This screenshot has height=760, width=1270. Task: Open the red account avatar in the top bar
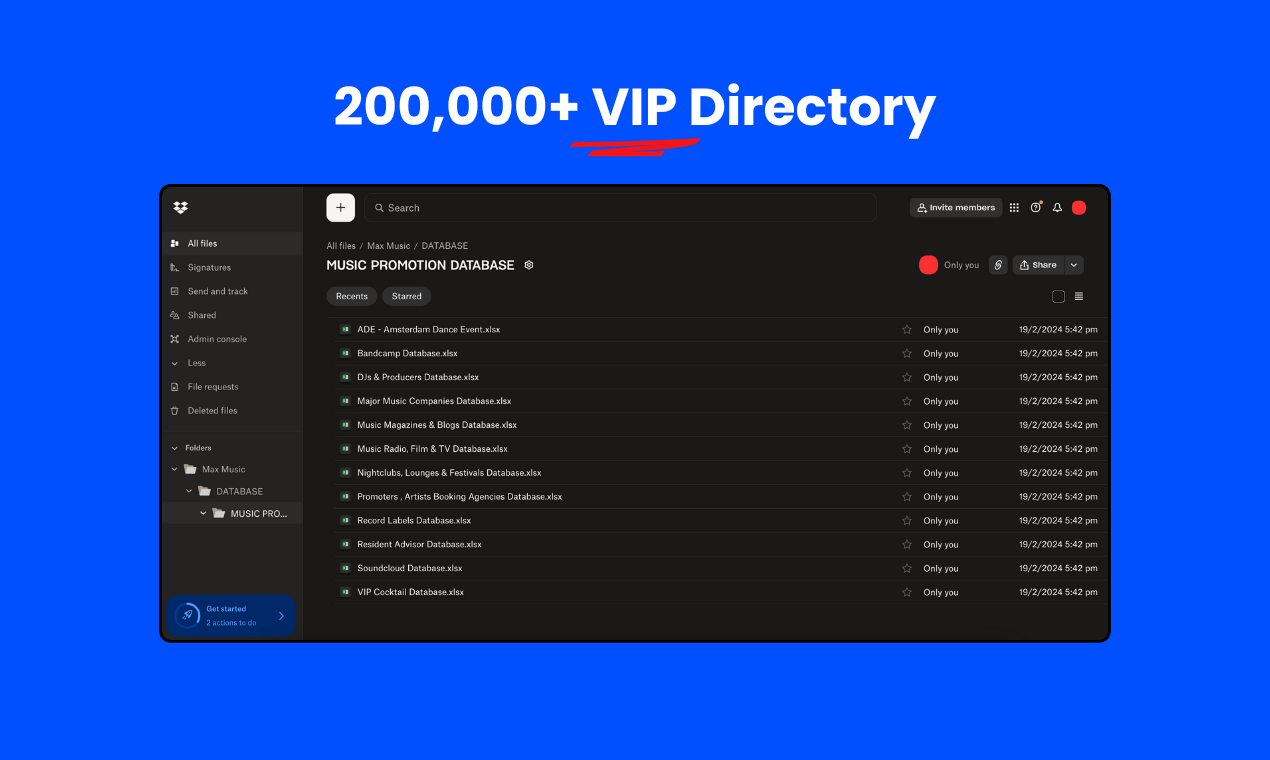pyautogui.click(x=1079, y=208)
